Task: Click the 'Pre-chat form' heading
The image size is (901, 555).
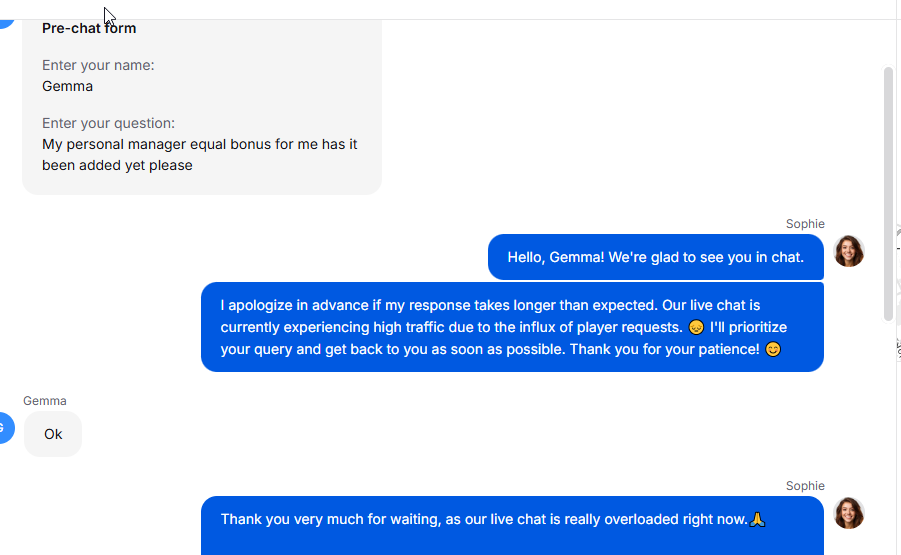Action: (89, 28)
